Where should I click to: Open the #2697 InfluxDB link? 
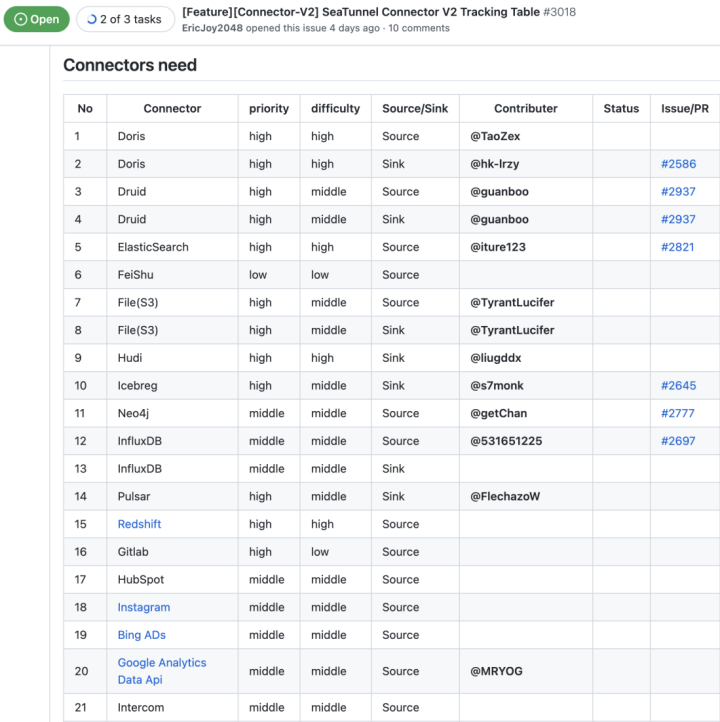678,441
